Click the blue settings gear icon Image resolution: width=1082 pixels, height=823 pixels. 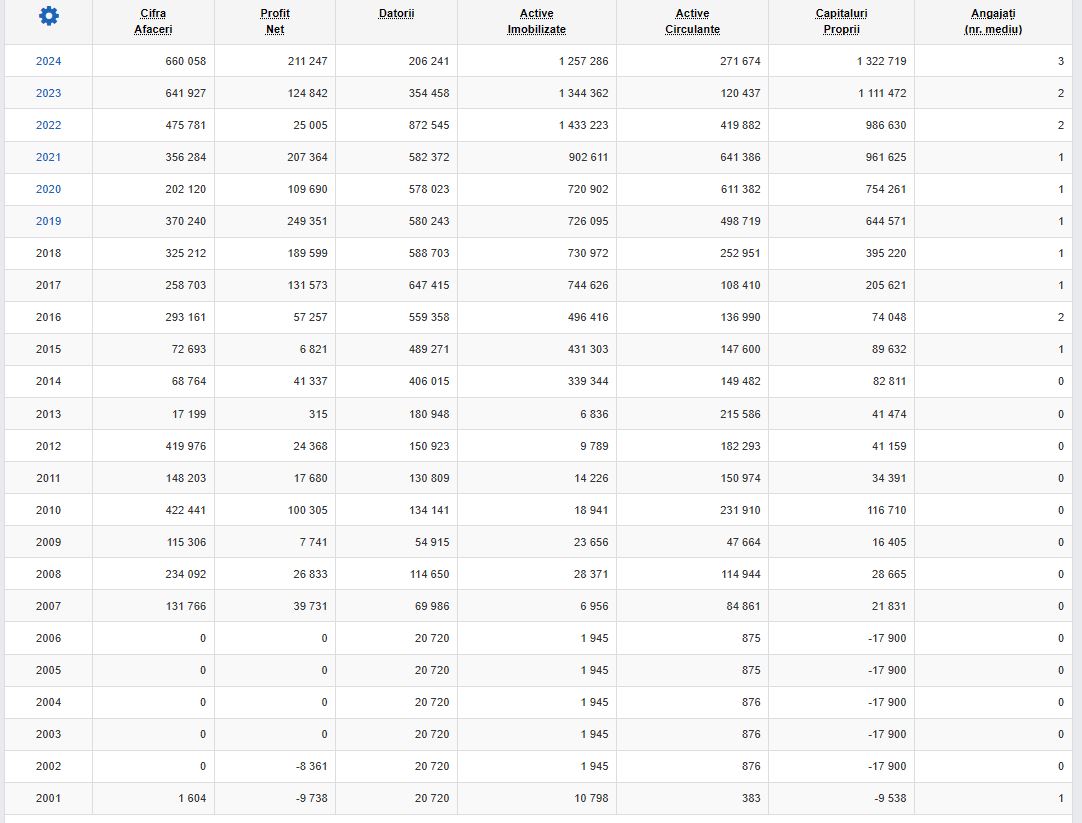(48, 16)
